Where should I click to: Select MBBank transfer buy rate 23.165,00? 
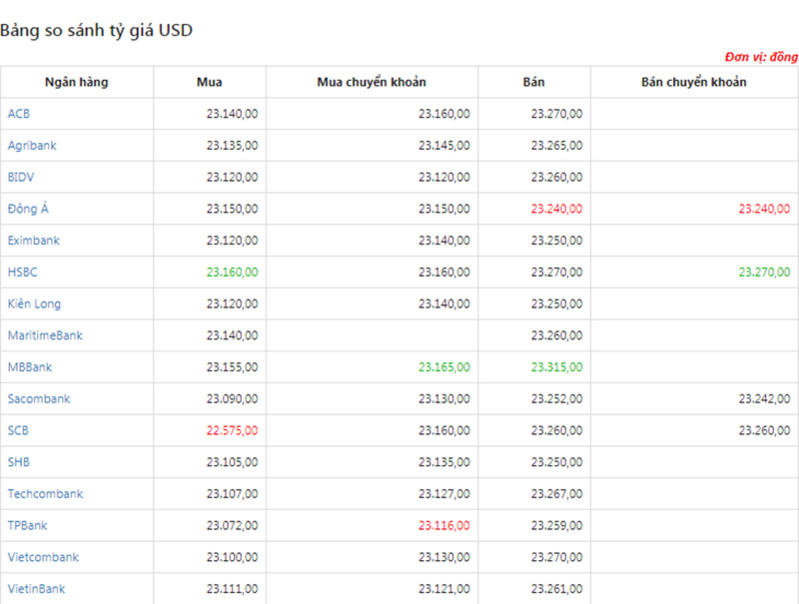click(444, 366)
